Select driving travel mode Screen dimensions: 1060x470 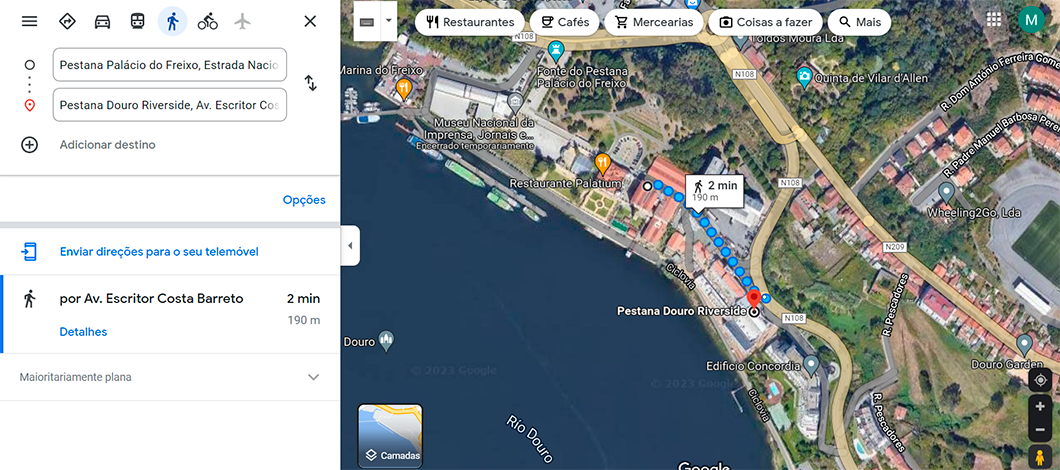(102, 21)
